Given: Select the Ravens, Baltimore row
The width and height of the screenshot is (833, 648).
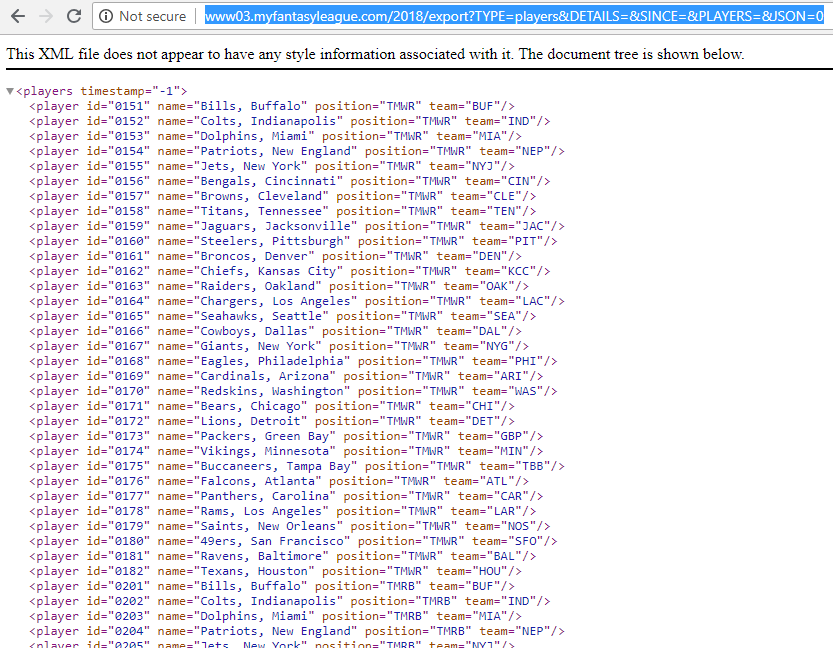Looking at the screenshot, I should pyautogui.click(x=283, y=556).
